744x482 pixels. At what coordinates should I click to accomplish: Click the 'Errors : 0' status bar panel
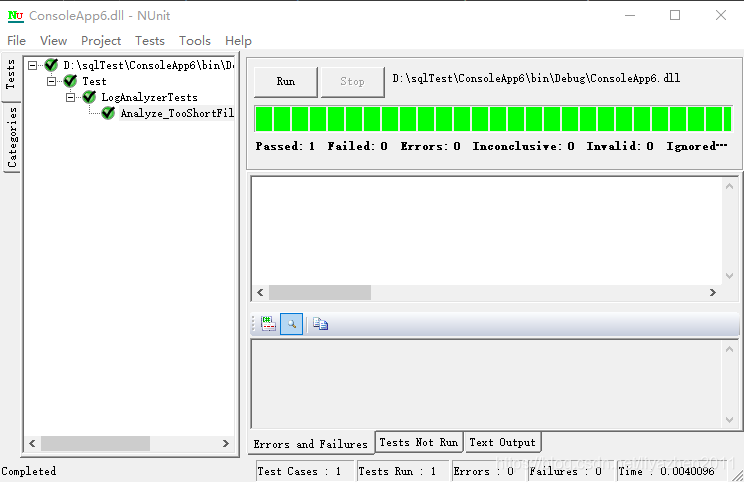click(488, 471)
